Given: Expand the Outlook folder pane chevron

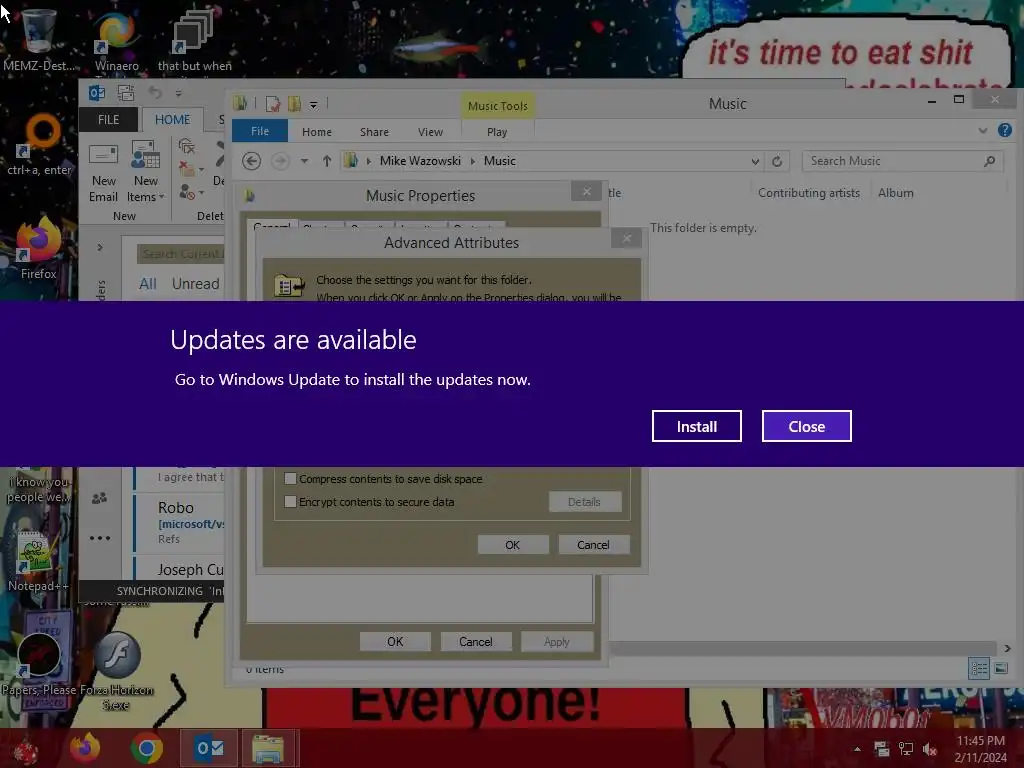Looking at the screenshot, I should 100,248.
